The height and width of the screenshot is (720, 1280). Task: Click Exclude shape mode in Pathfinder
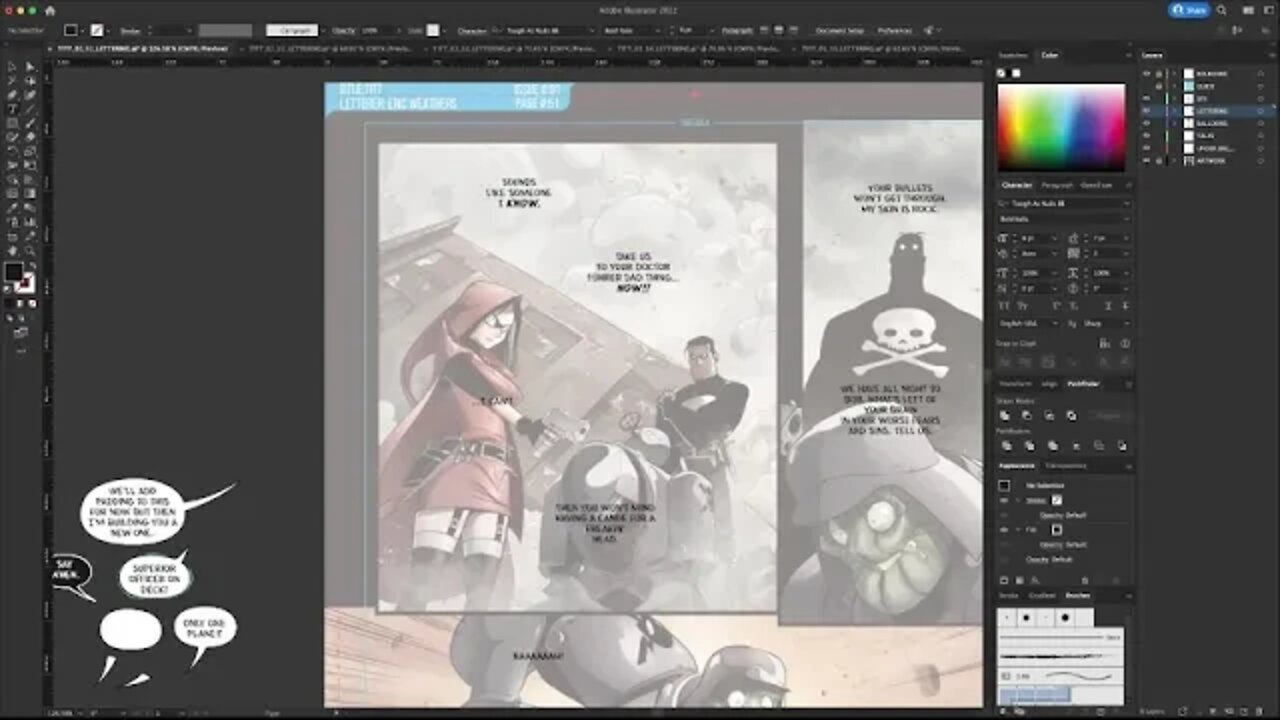1071,415
